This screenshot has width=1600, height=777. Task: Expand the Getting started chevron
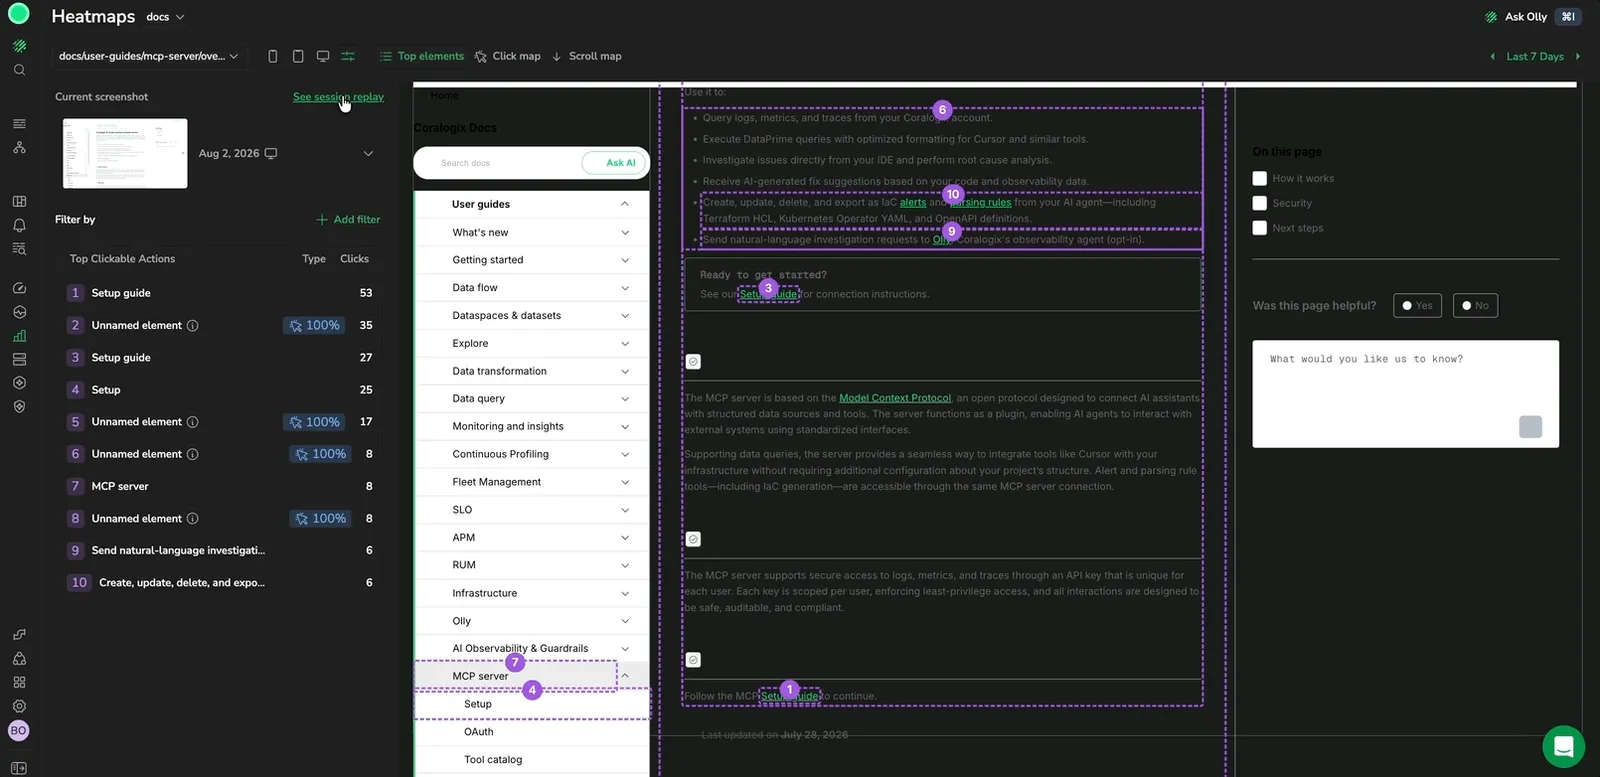[625, 260]
